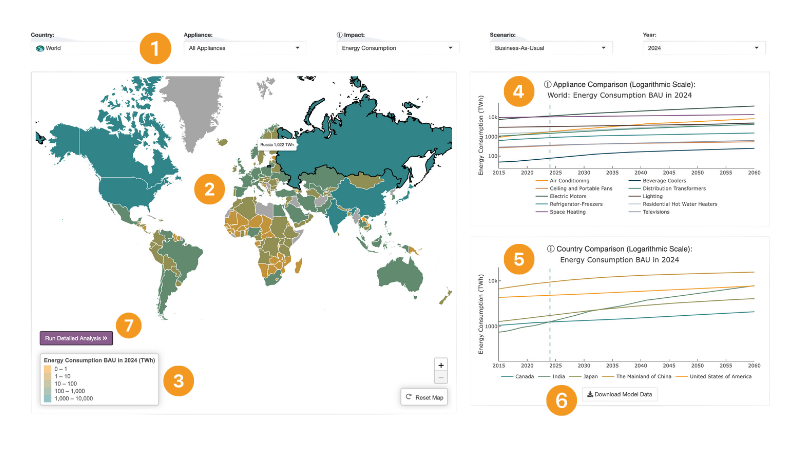
Task: Click the reset arrow icon in Reset Map
Action: 409,397
